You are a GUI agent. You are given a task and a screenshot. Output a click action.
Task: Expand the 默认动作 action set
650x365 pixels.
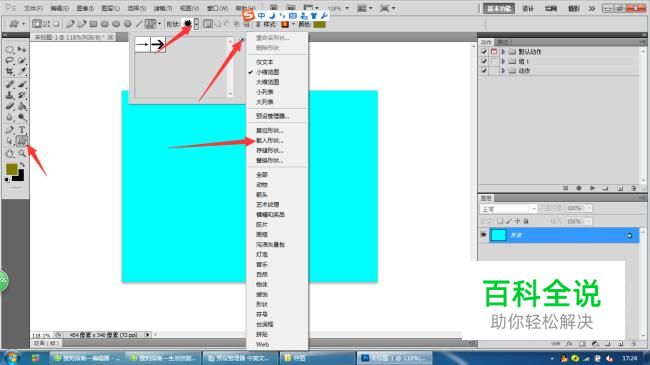(503, 51)
